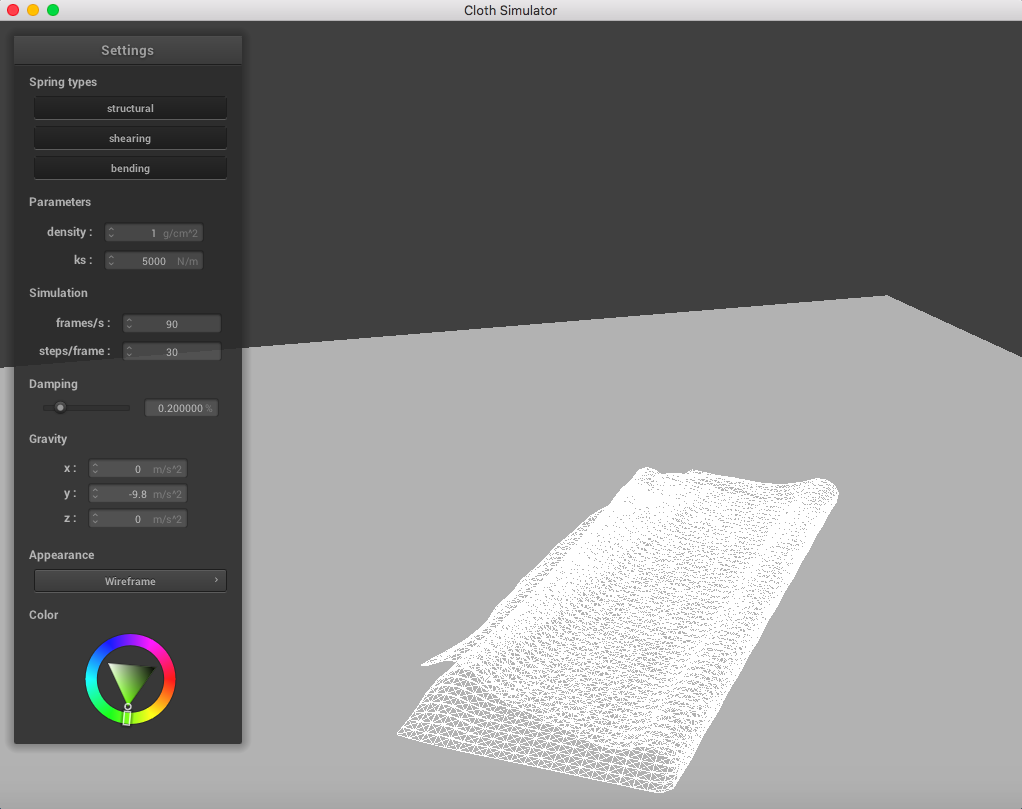Click inside the color wheel's green triangle

point(129,679)
